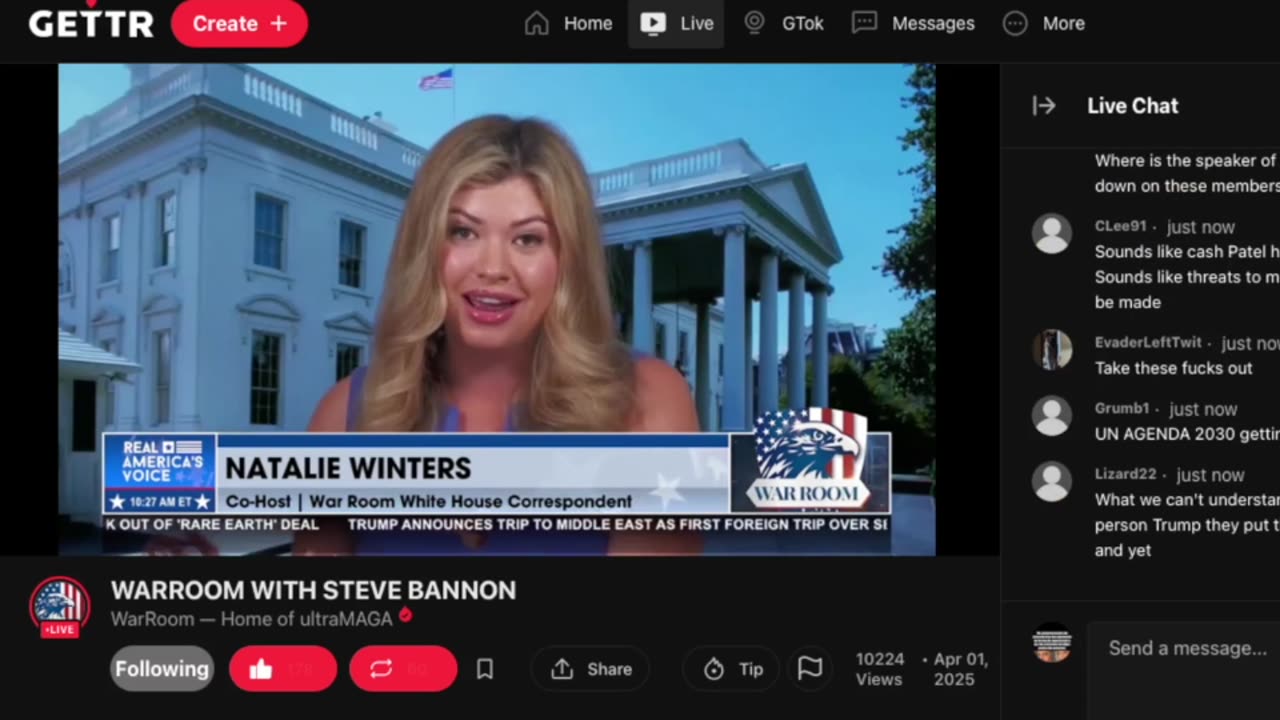Click the WarRoom — Home of ultraMAGA name
Image resolution: width=1280 pixels, height=720 pixels.
click(251, 619)
